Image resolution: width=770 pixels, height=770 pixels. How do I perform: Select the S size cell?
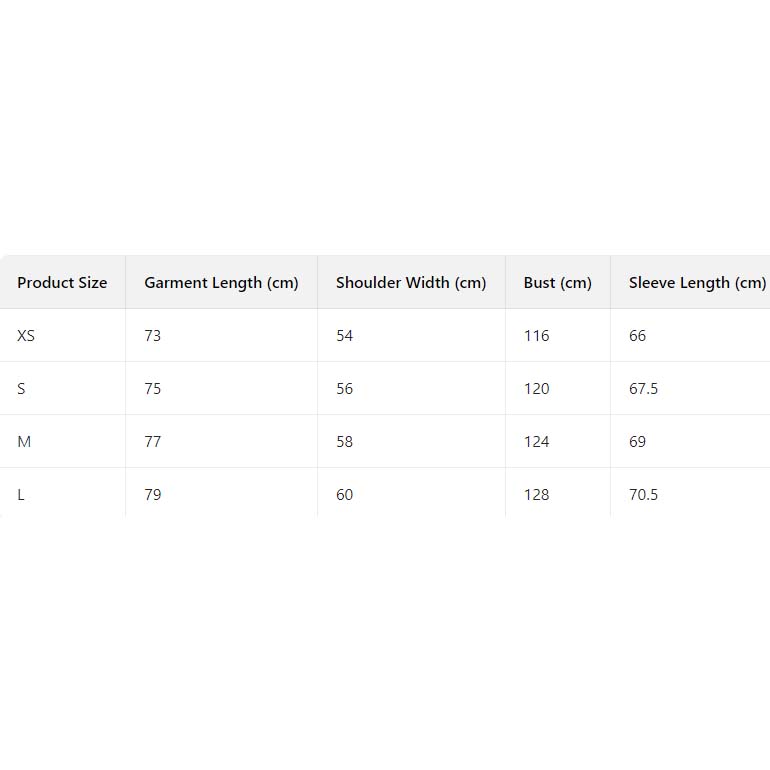pyautogui.click(x=21, y=389)
